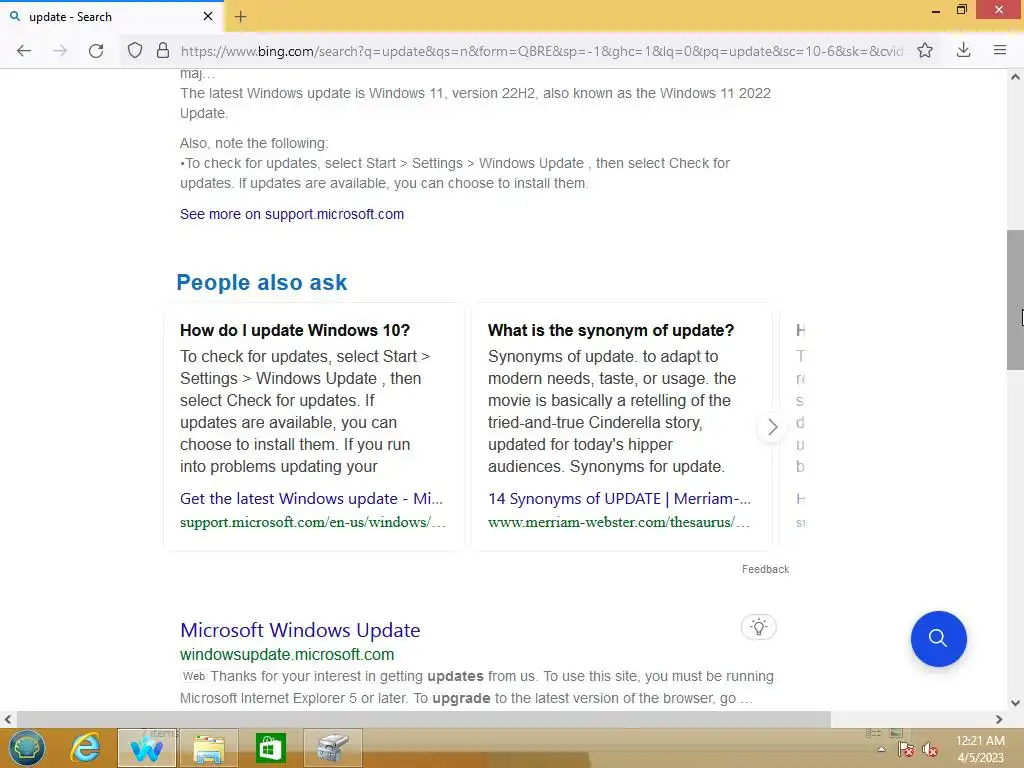Open a new tab with plus button

click(240, 17)
